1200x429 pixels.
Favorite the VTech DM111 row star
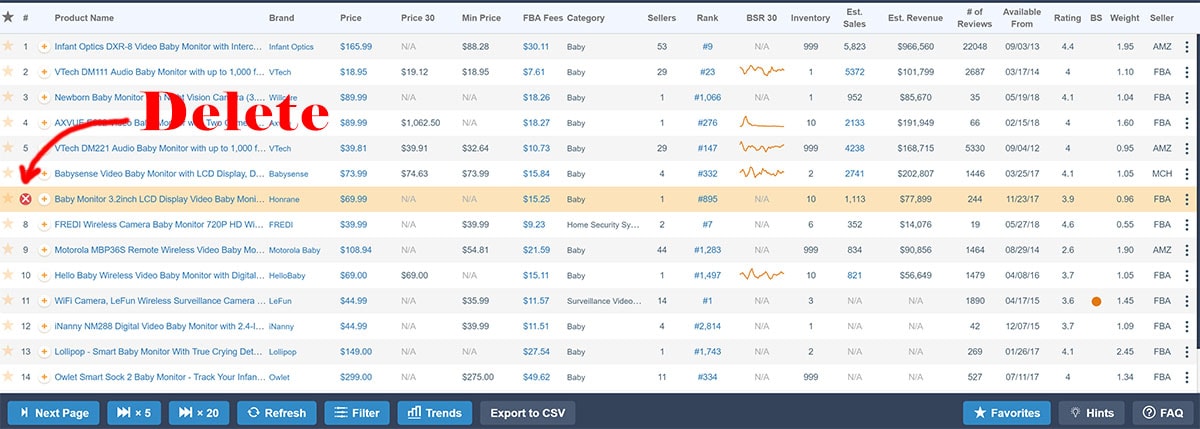pos(9,71)
